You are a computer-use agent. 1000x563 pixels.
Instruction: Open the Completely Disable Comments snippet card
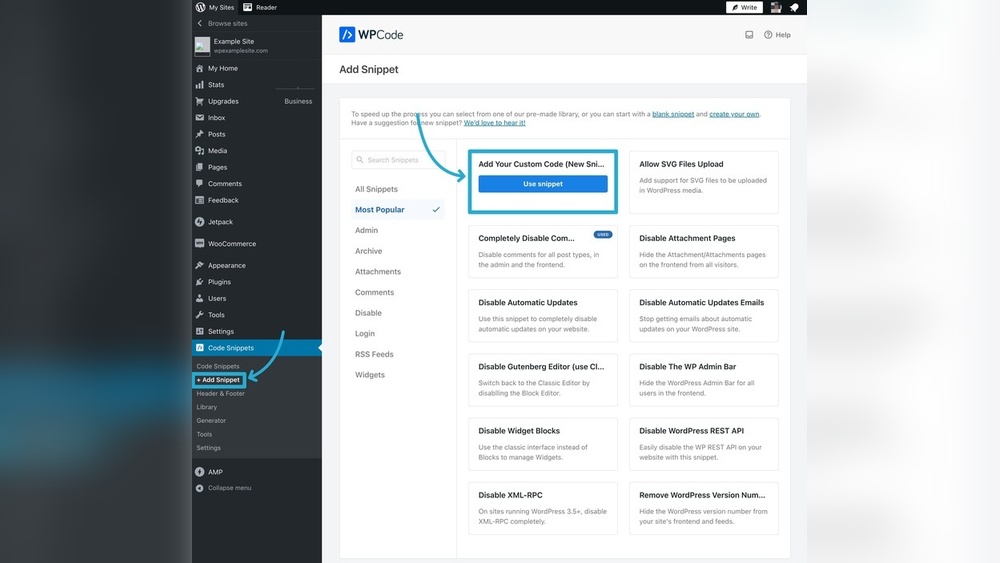(x=543, y=252)
